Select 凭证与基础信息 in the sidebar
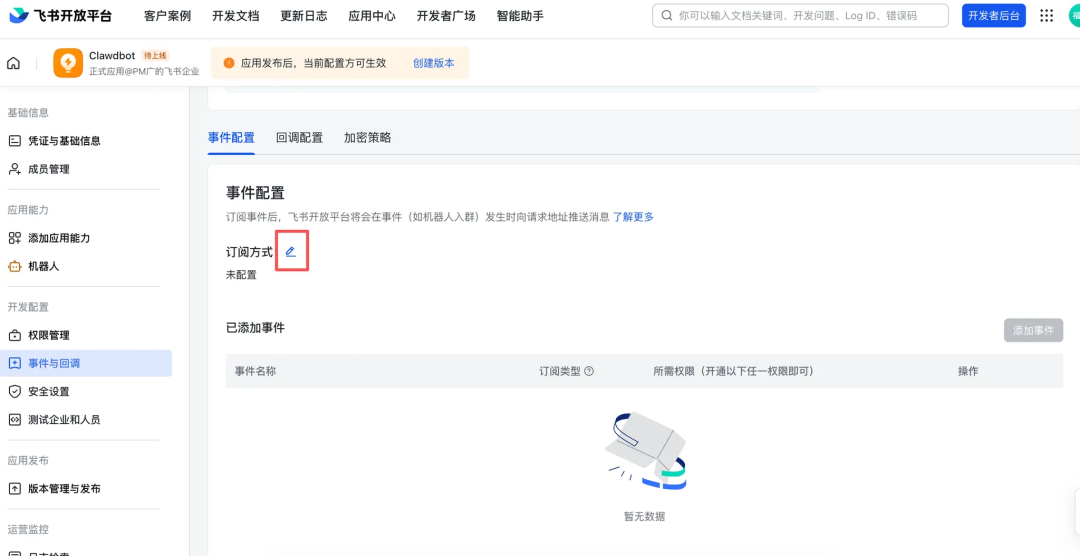 click(63, 141)
